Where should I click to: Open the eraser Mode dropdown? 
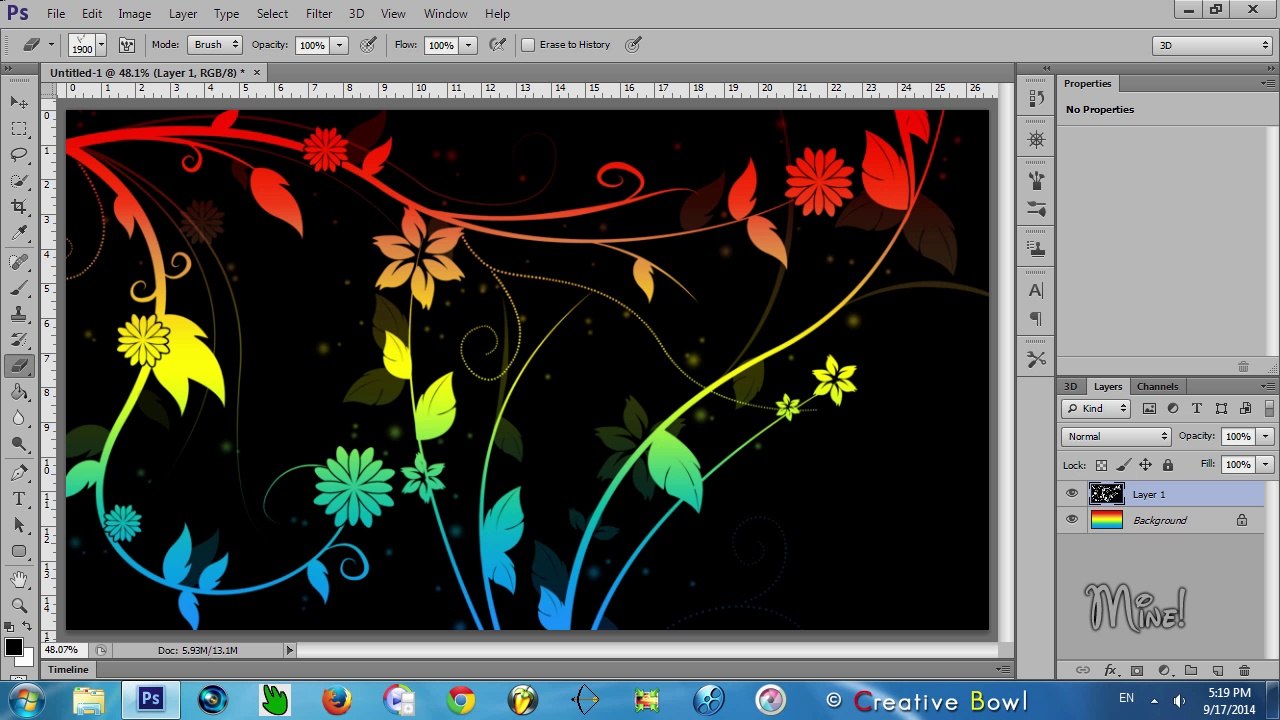pyautogui.click(x=215, y=45)
